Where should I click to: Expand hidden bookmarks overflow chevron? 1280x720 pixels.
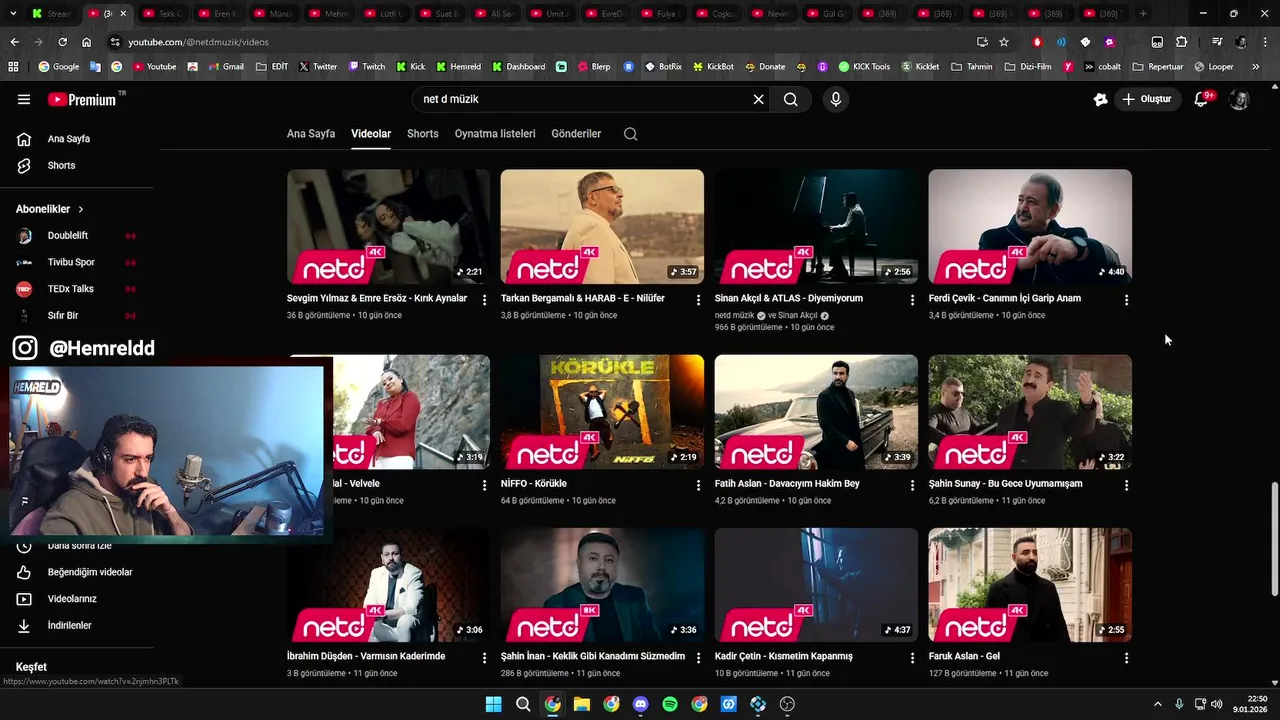tap(1256, 67)
